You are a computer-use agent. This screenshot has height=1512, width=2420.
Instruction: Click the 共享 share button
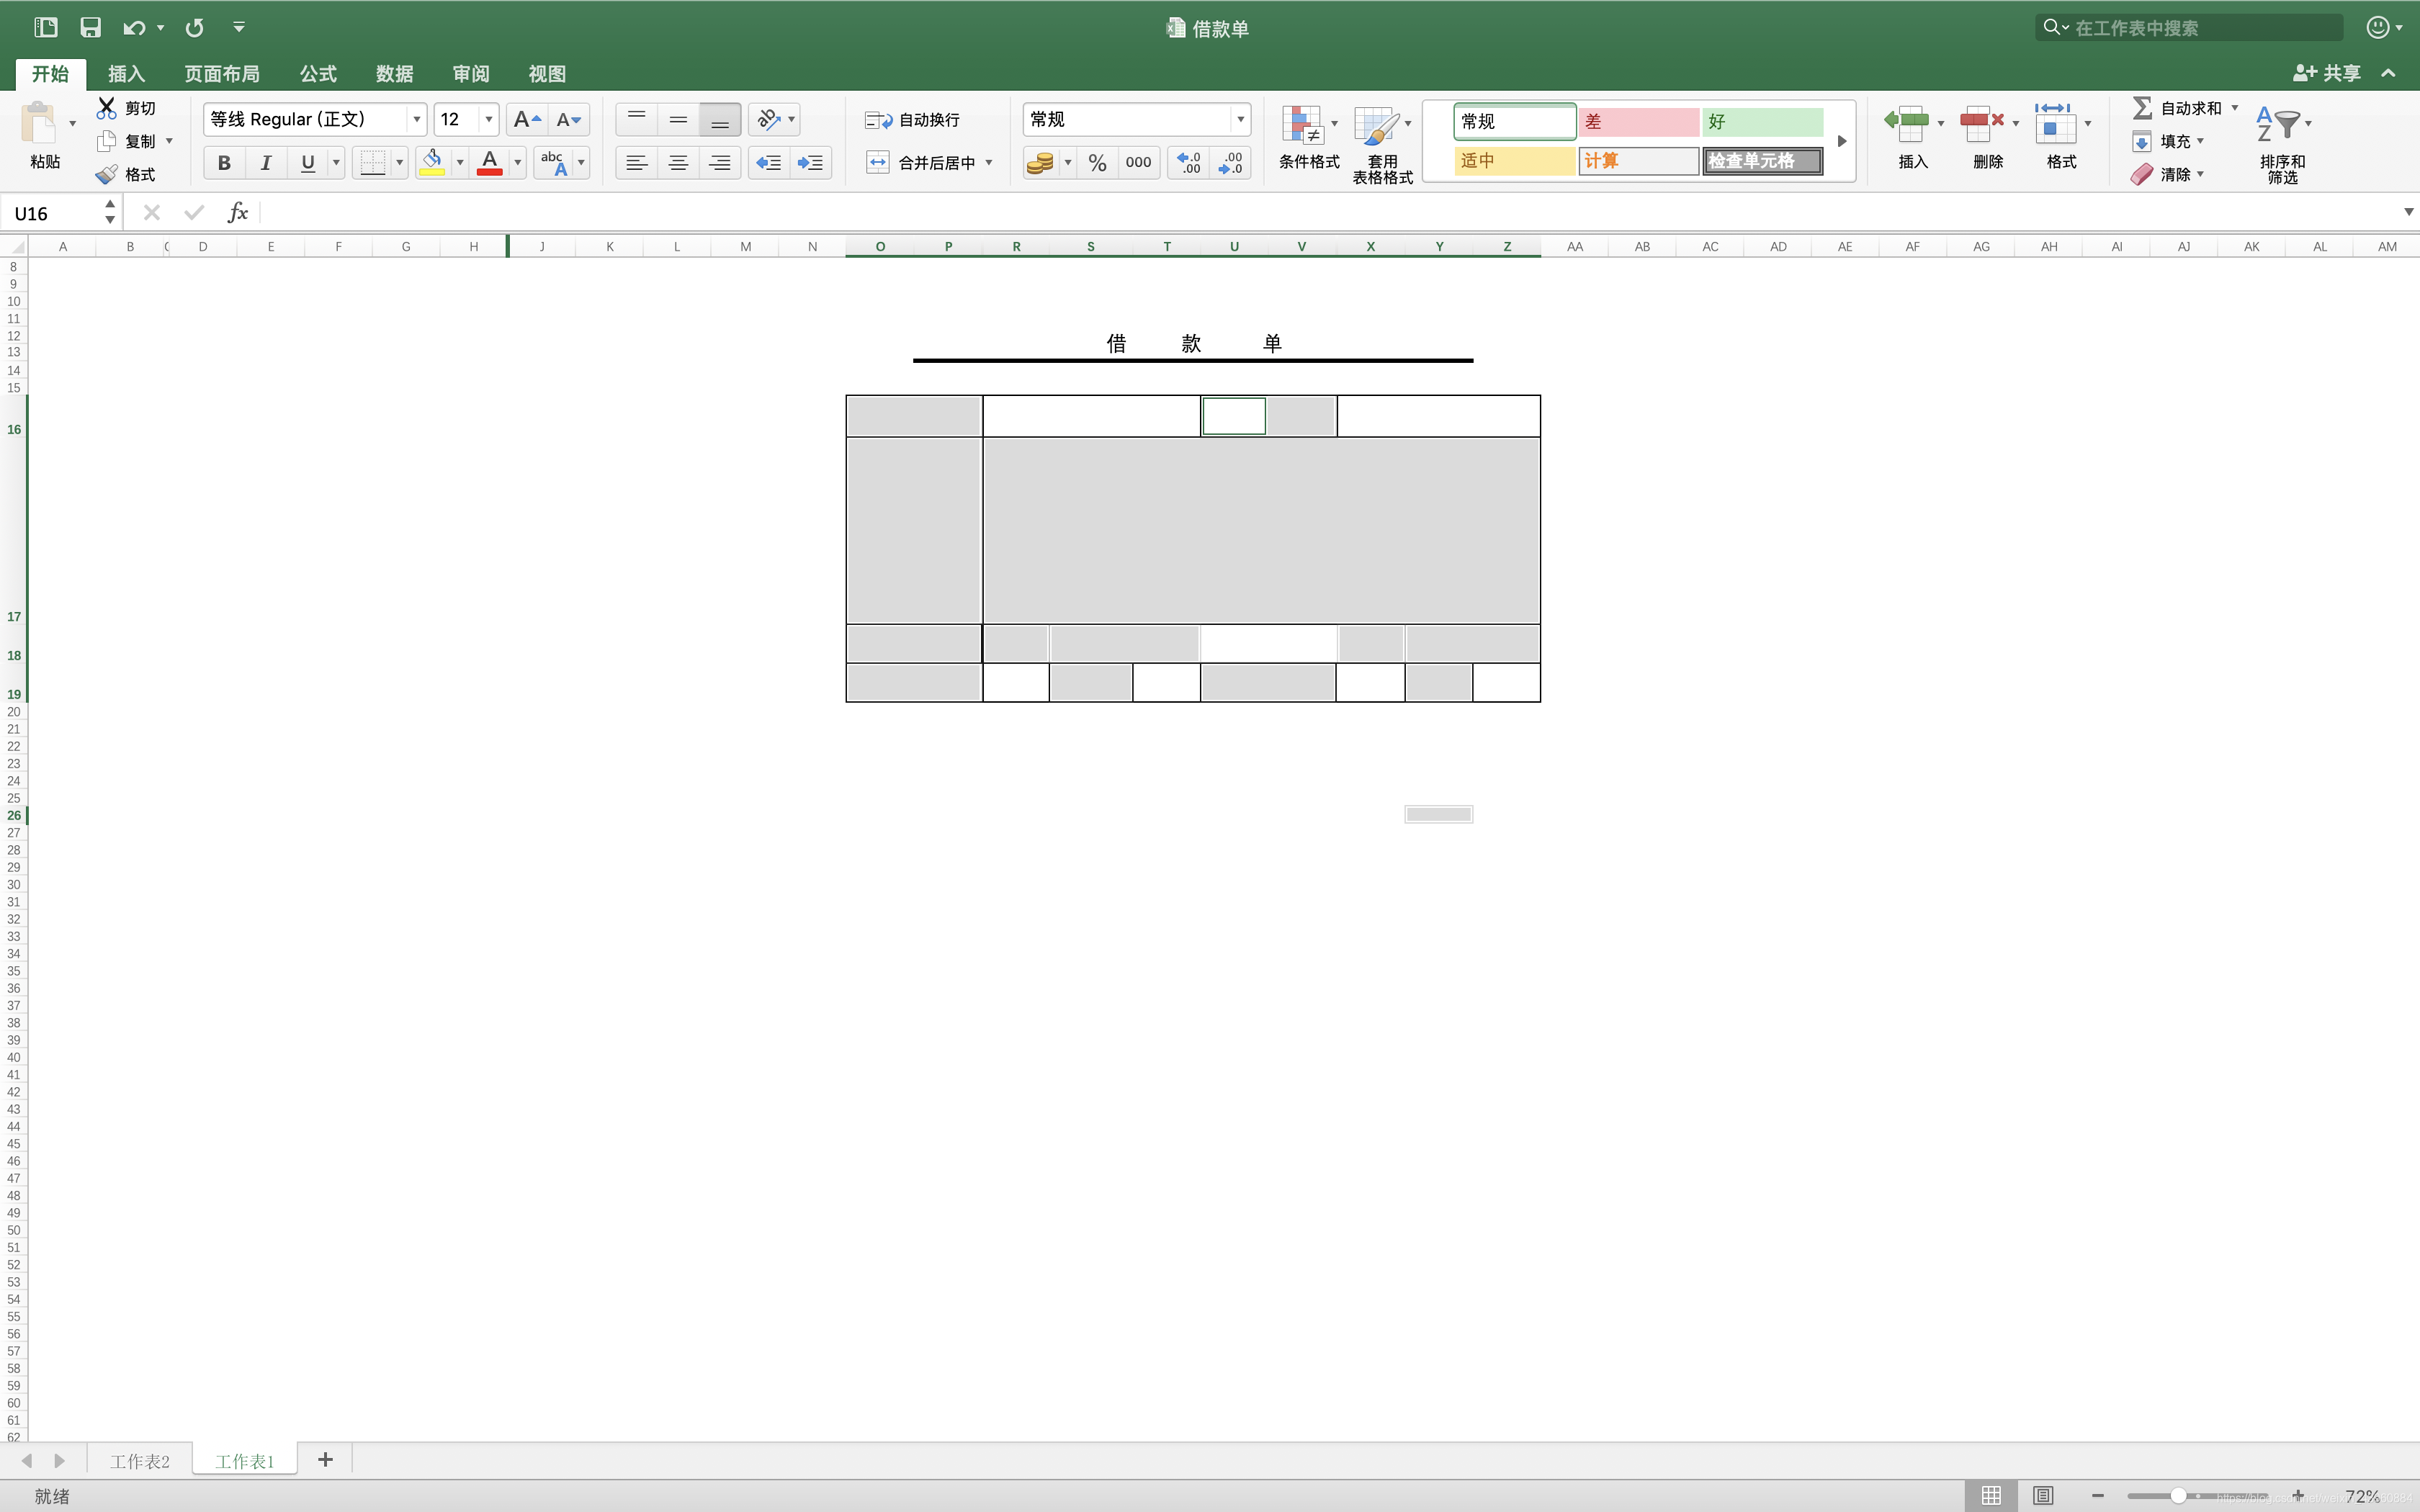(x=2327, y=73)
